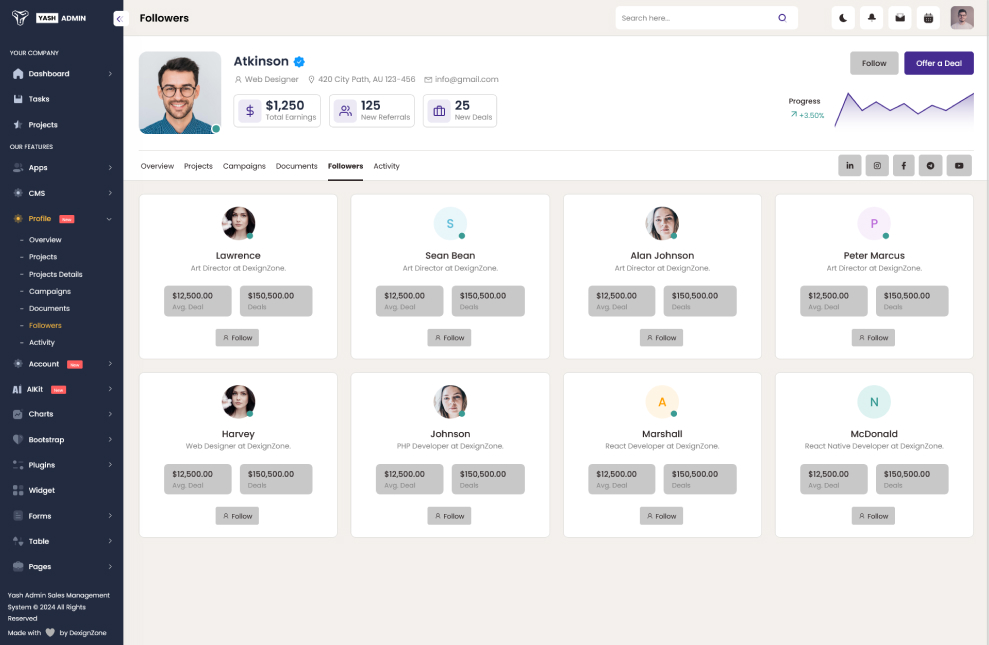
Task: Open the user avatar in the top bar
Action: pyautogui.click(x=962, y=18)
